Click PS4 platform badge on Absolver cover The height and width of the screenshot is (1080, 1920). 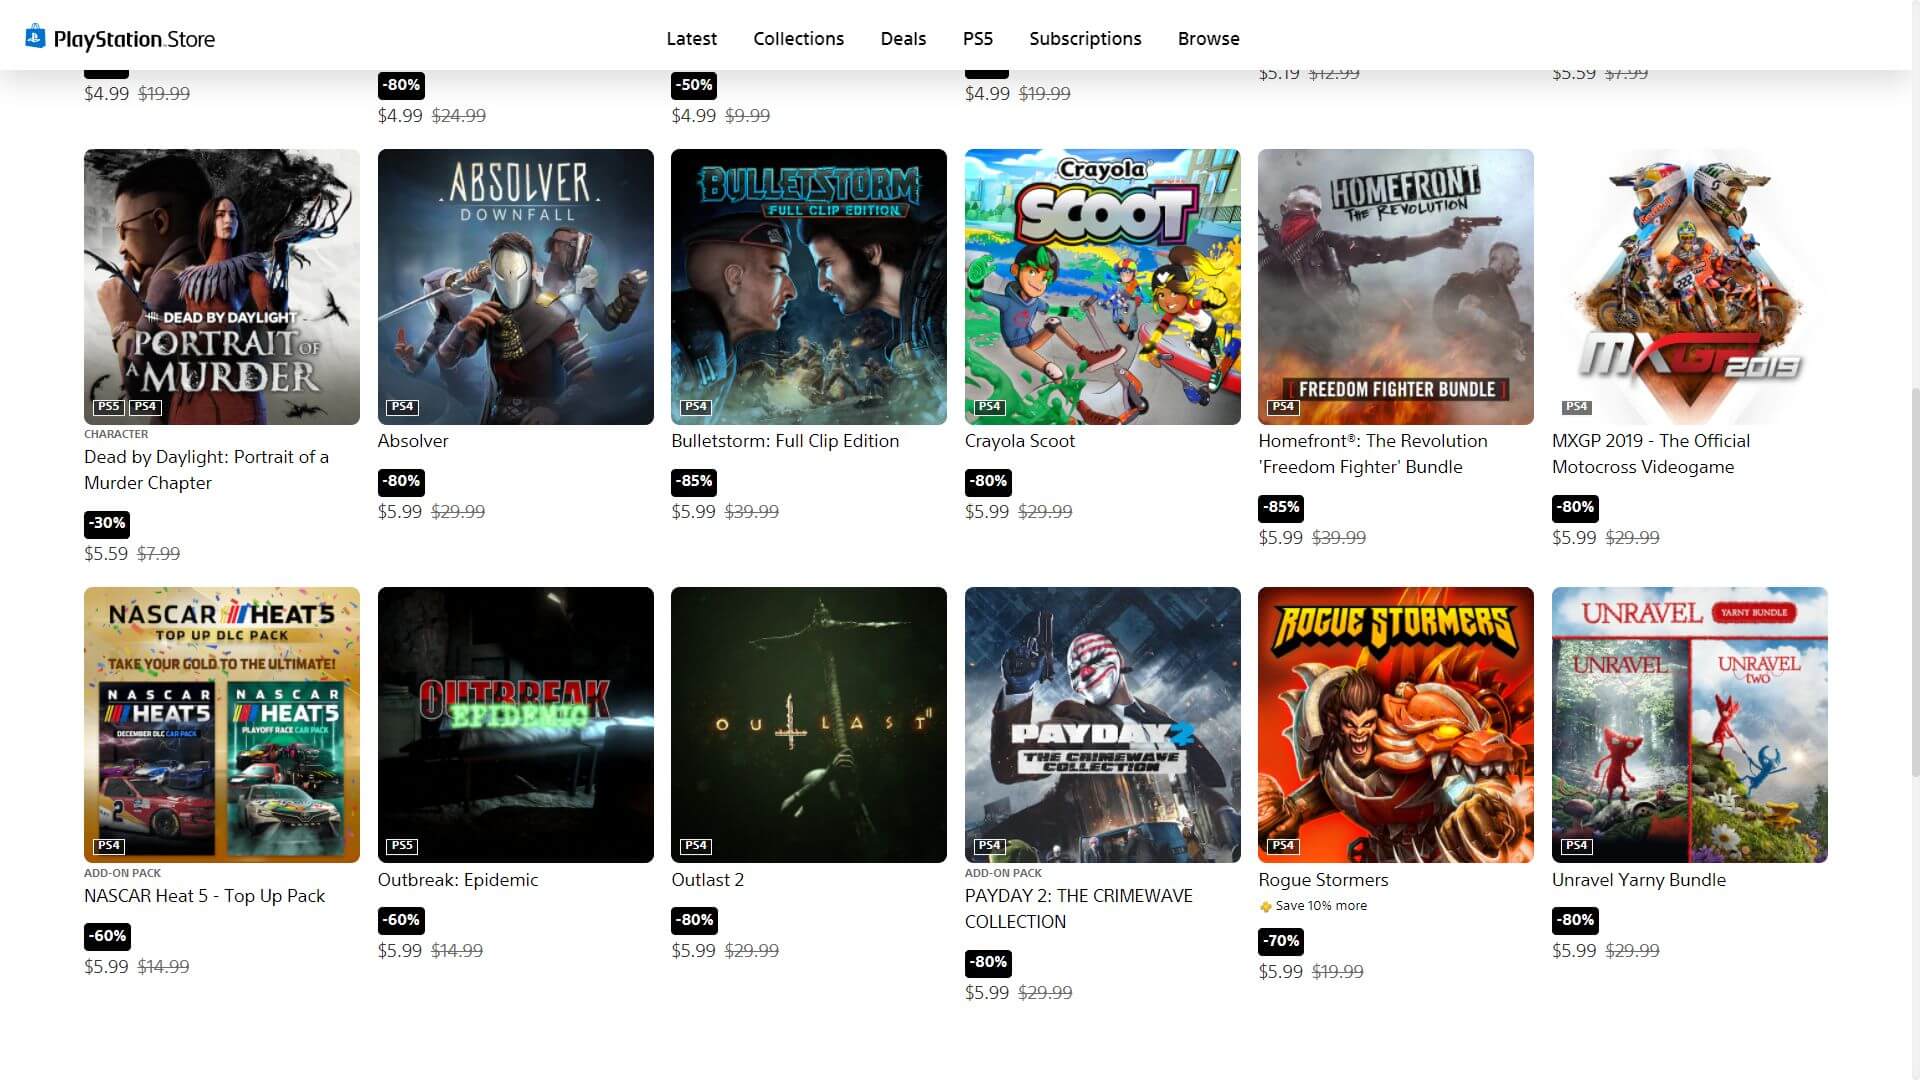click(402, 407)
